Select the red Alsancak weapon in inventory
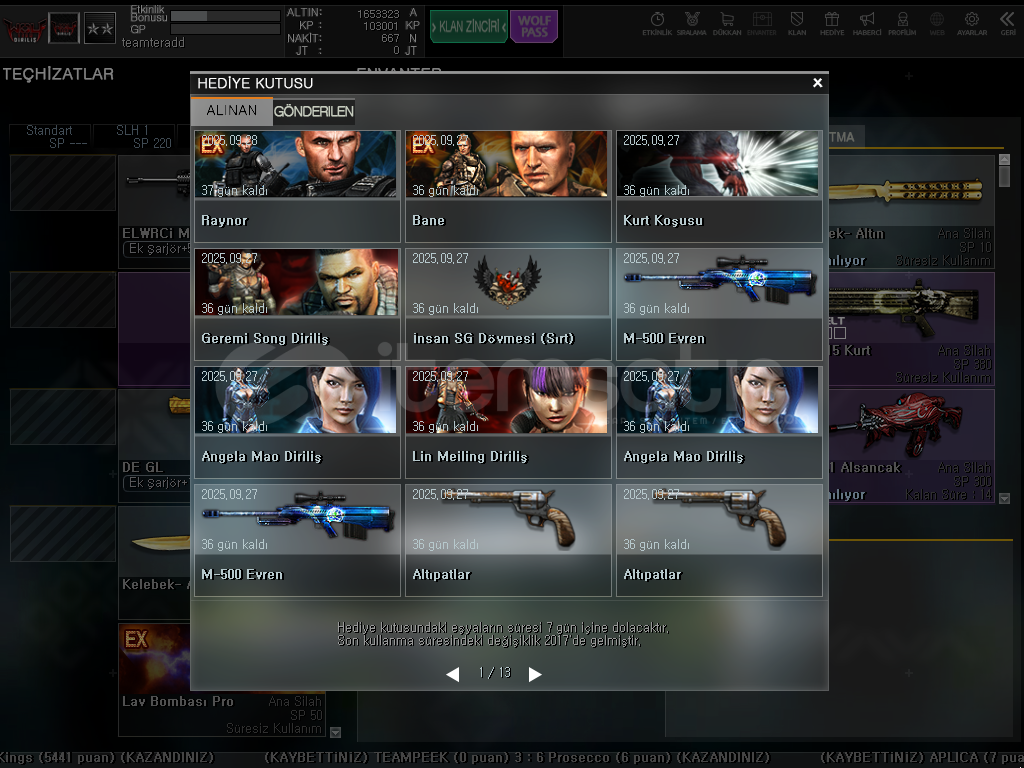This screenshot has width=1024, height=768. click(912, 445)
